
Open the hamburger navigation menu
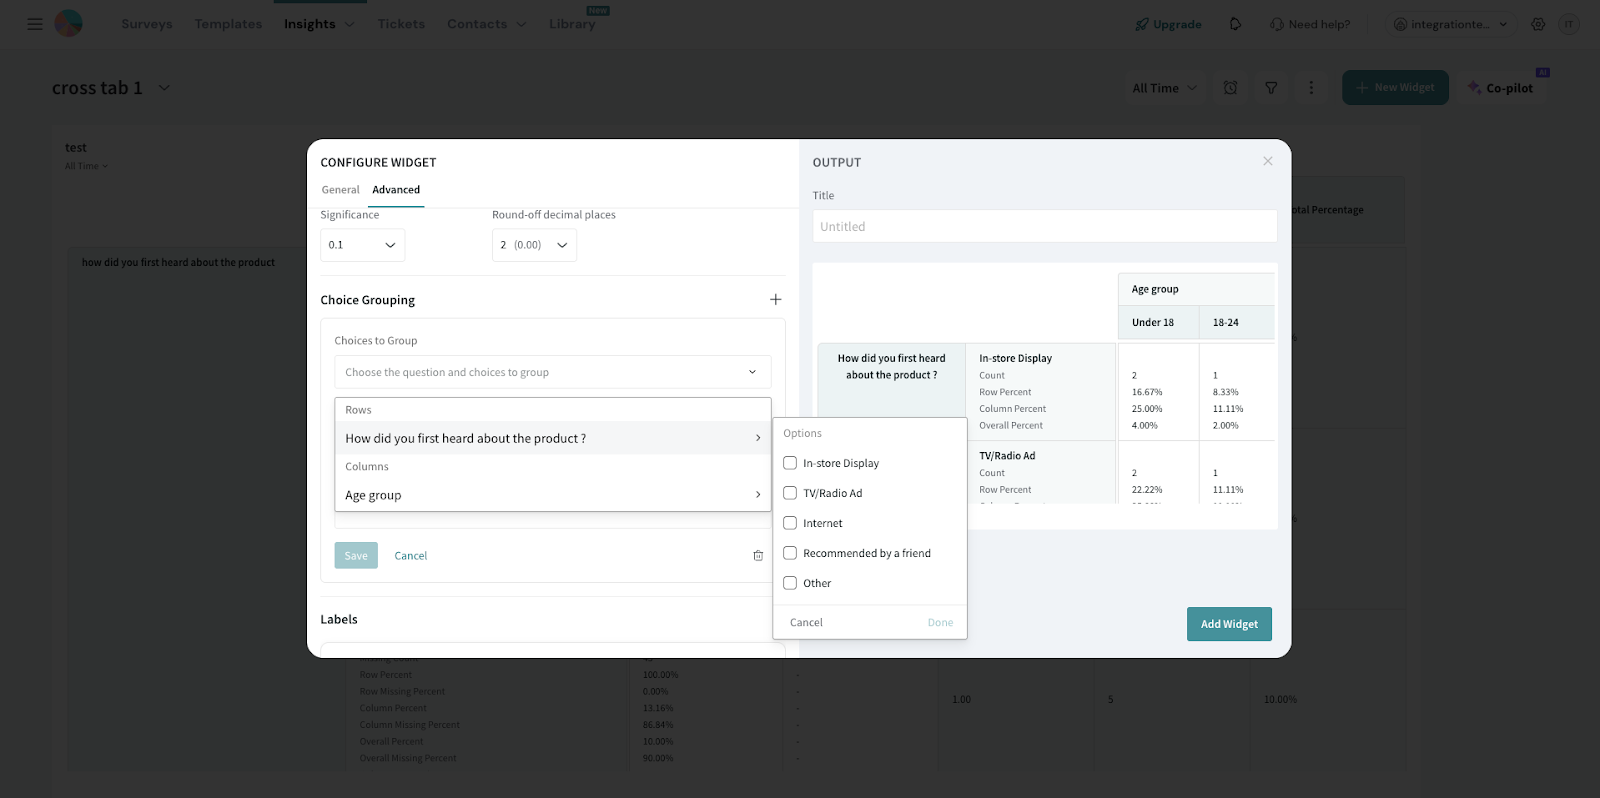[35, 24]
